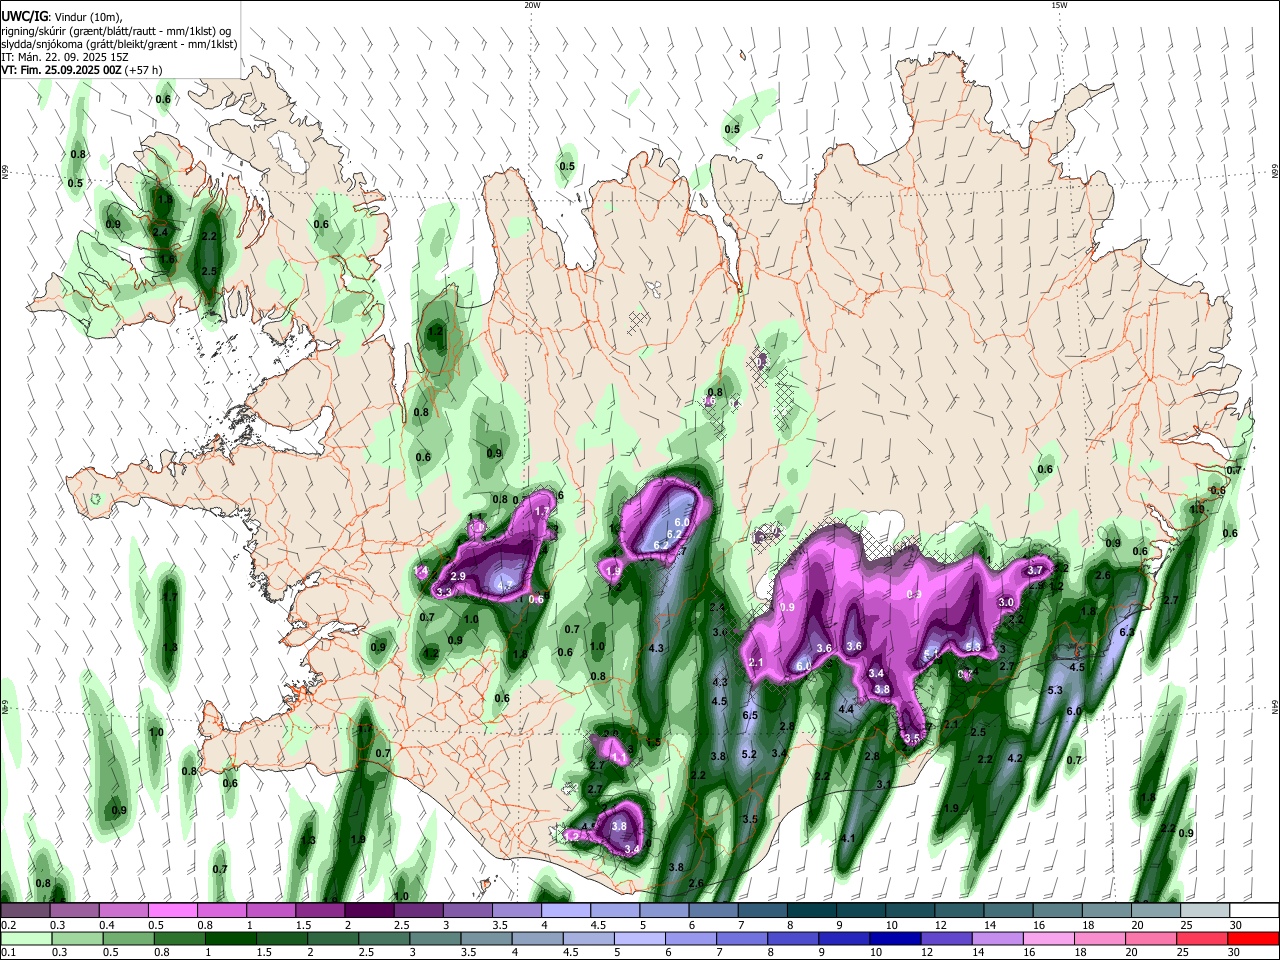Click the 'VT: Fim. 25.09.2025 00Z' valid time

click(59, 70)
